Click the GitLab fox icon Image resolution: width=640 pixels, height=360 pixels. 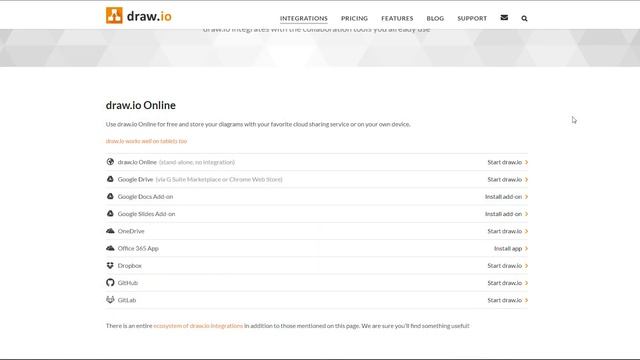(x=110, y=300)
